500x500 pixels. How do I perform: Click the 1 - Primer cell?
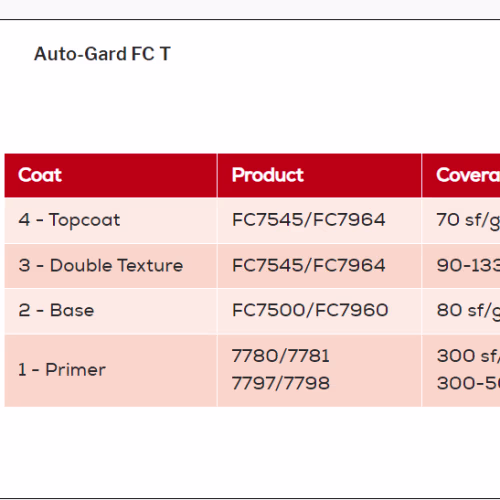(x=111, y=370)
